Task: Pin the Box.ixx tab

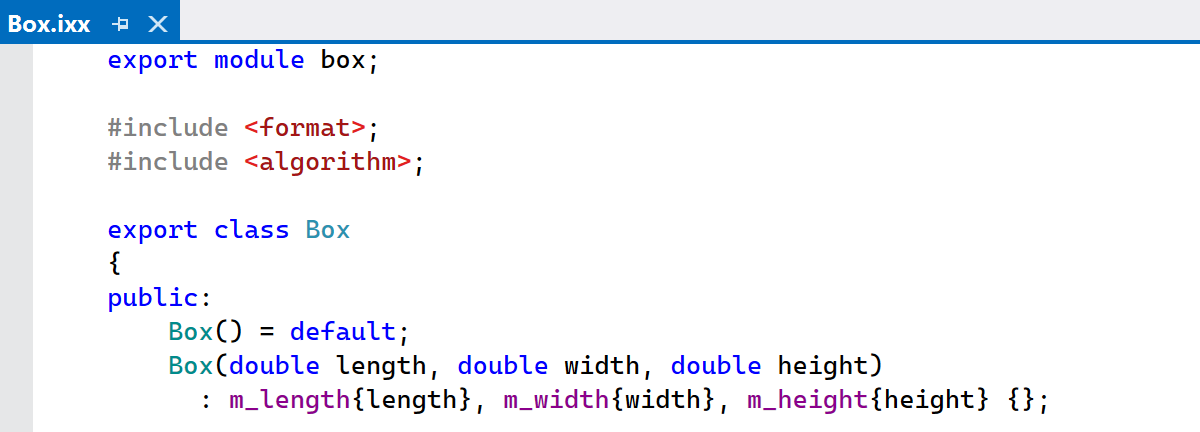Action: coord(121,23)
